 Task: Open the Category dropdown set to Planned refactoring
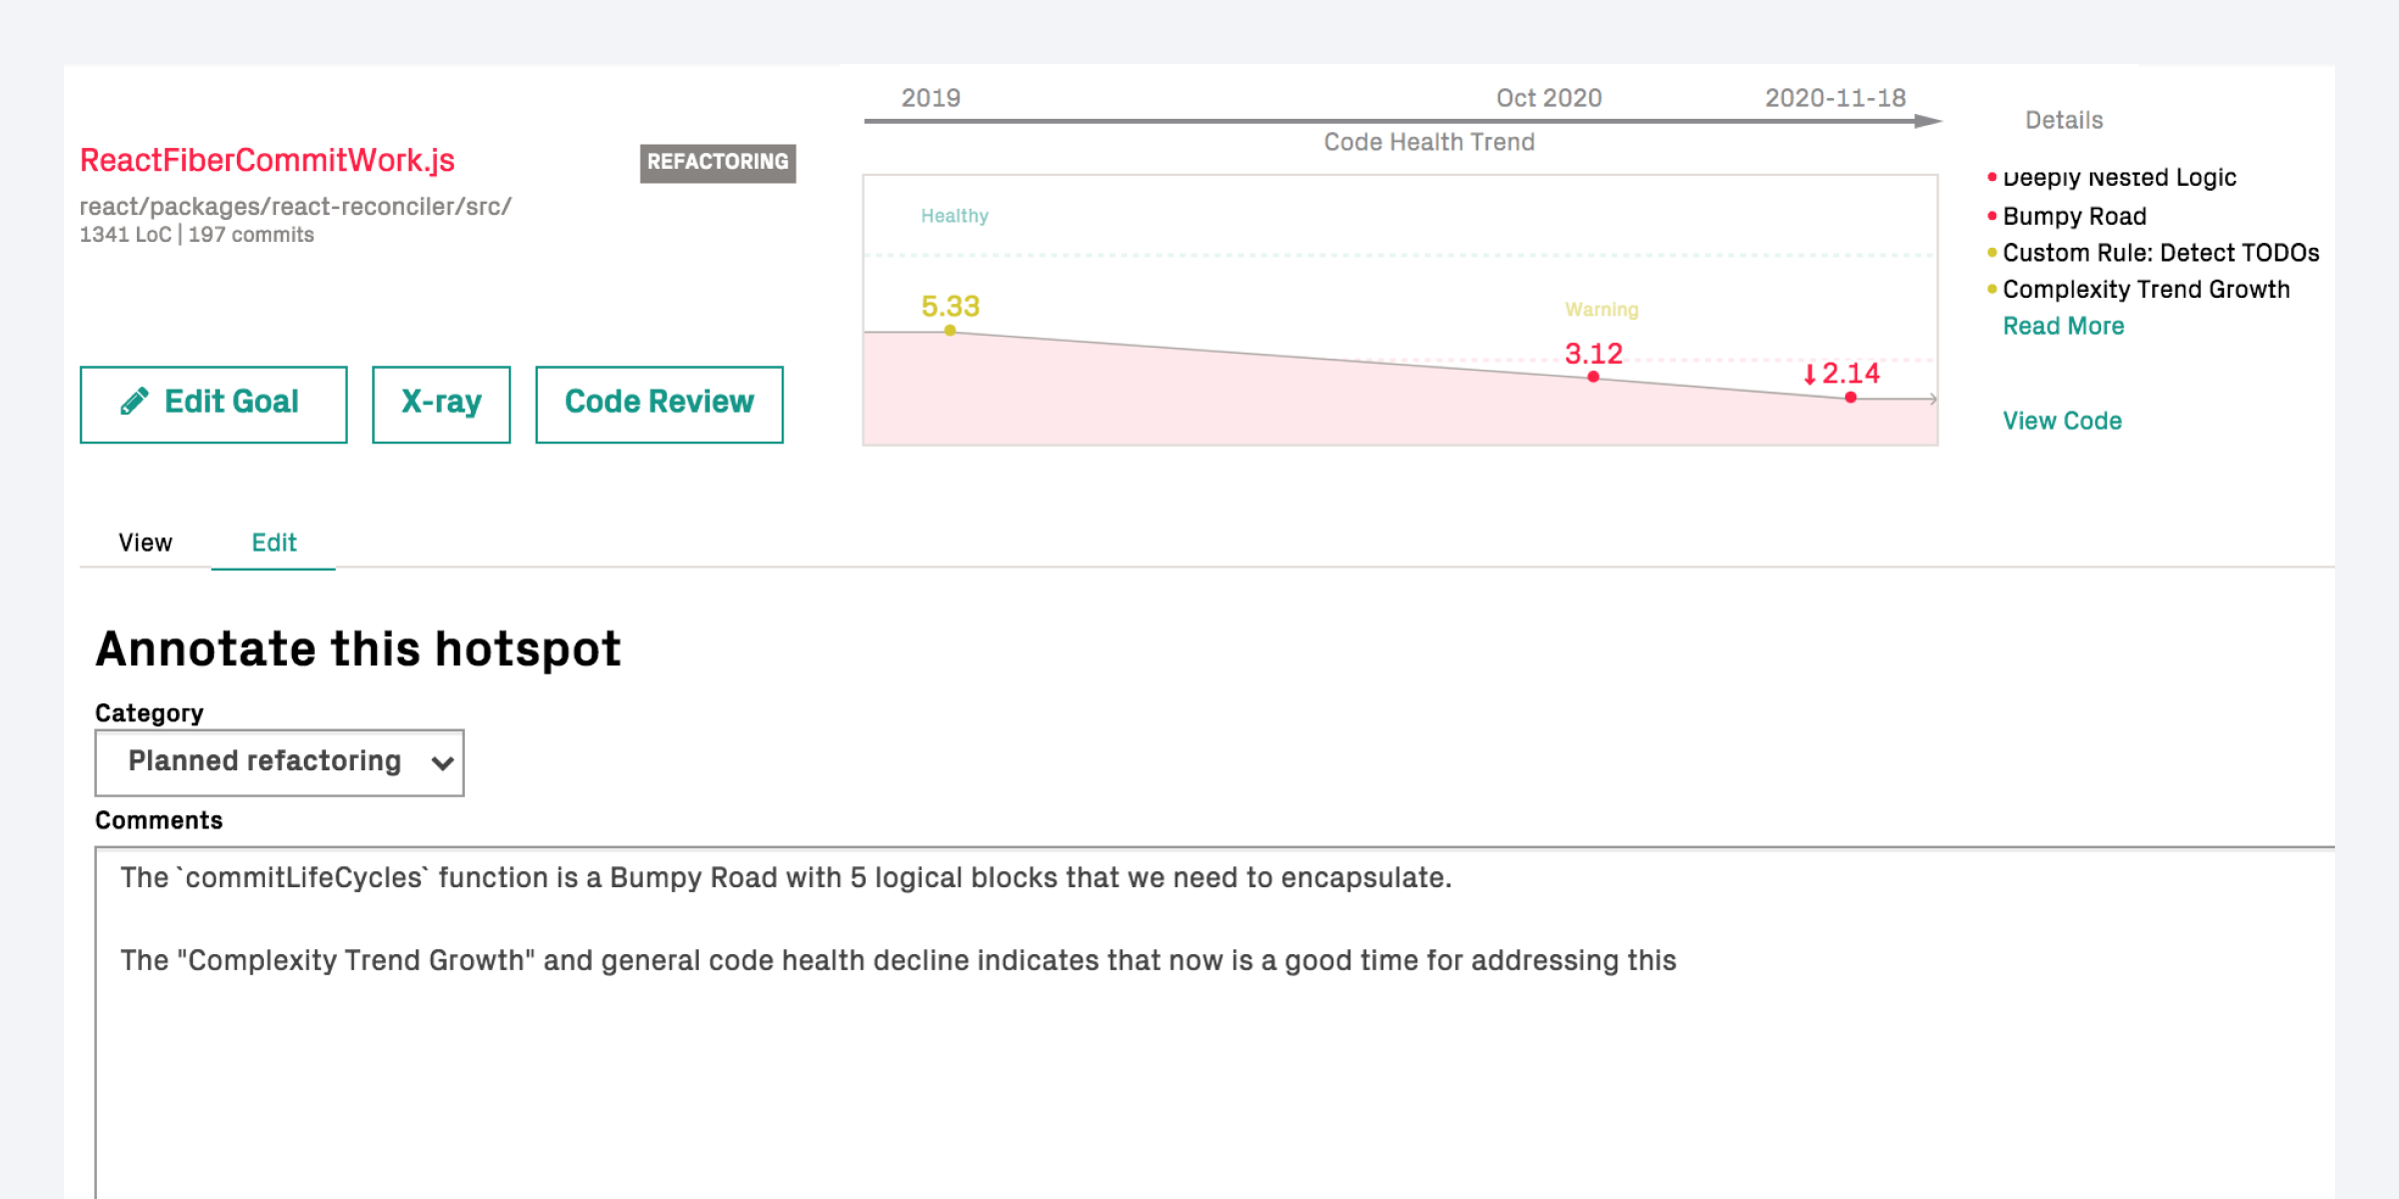(279, 762)
